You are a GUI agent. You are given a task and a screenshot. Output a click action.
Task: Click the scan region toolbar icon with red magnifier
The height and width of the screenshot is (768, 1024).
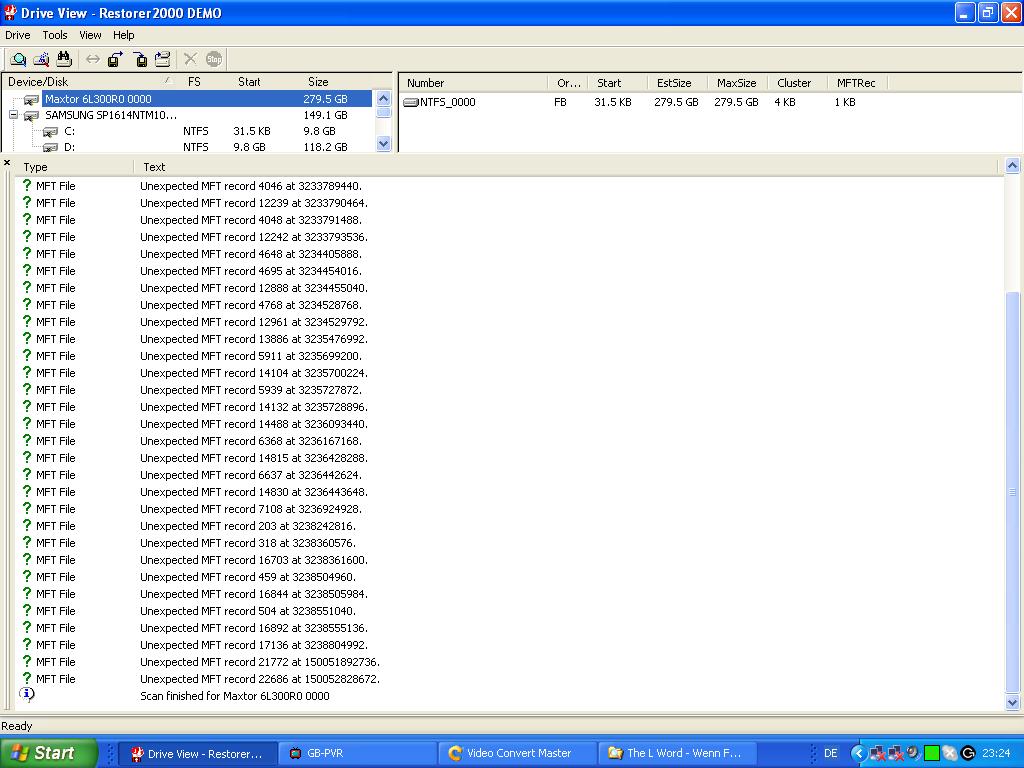click(x=41, y=59)
